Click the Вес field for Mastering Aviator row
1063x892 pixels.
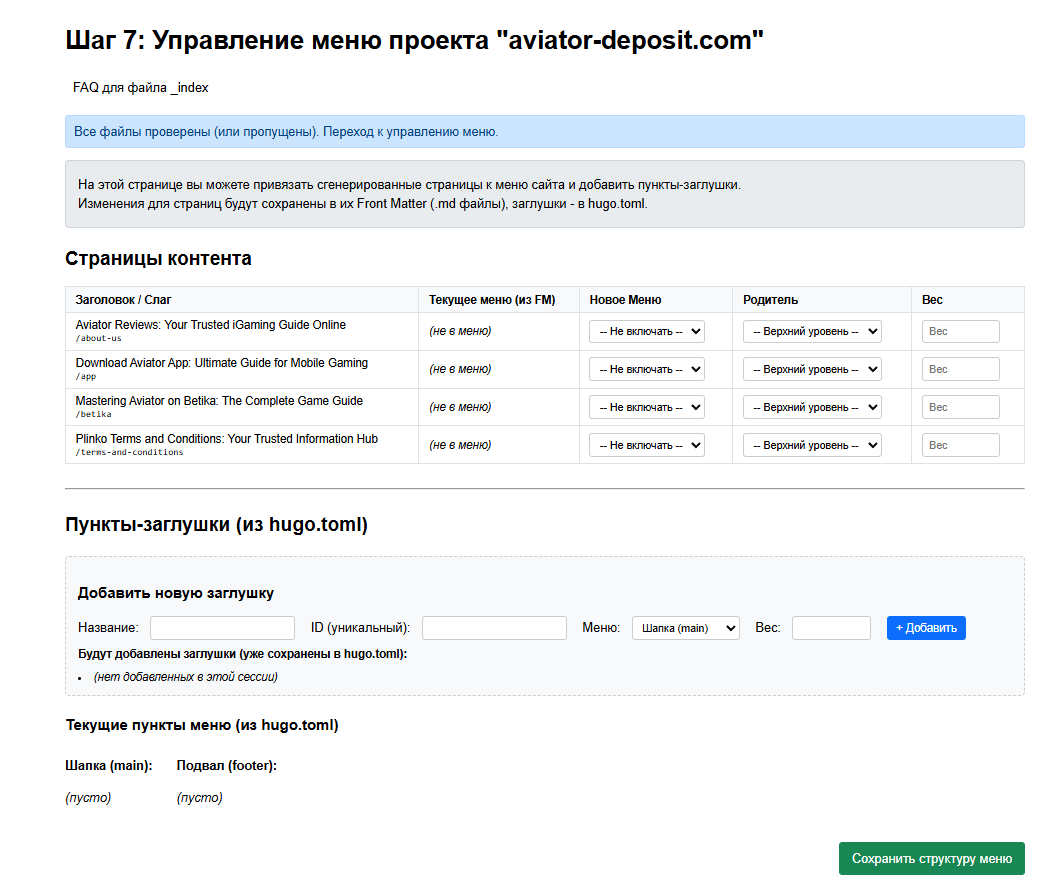click(x=960, y=406)
